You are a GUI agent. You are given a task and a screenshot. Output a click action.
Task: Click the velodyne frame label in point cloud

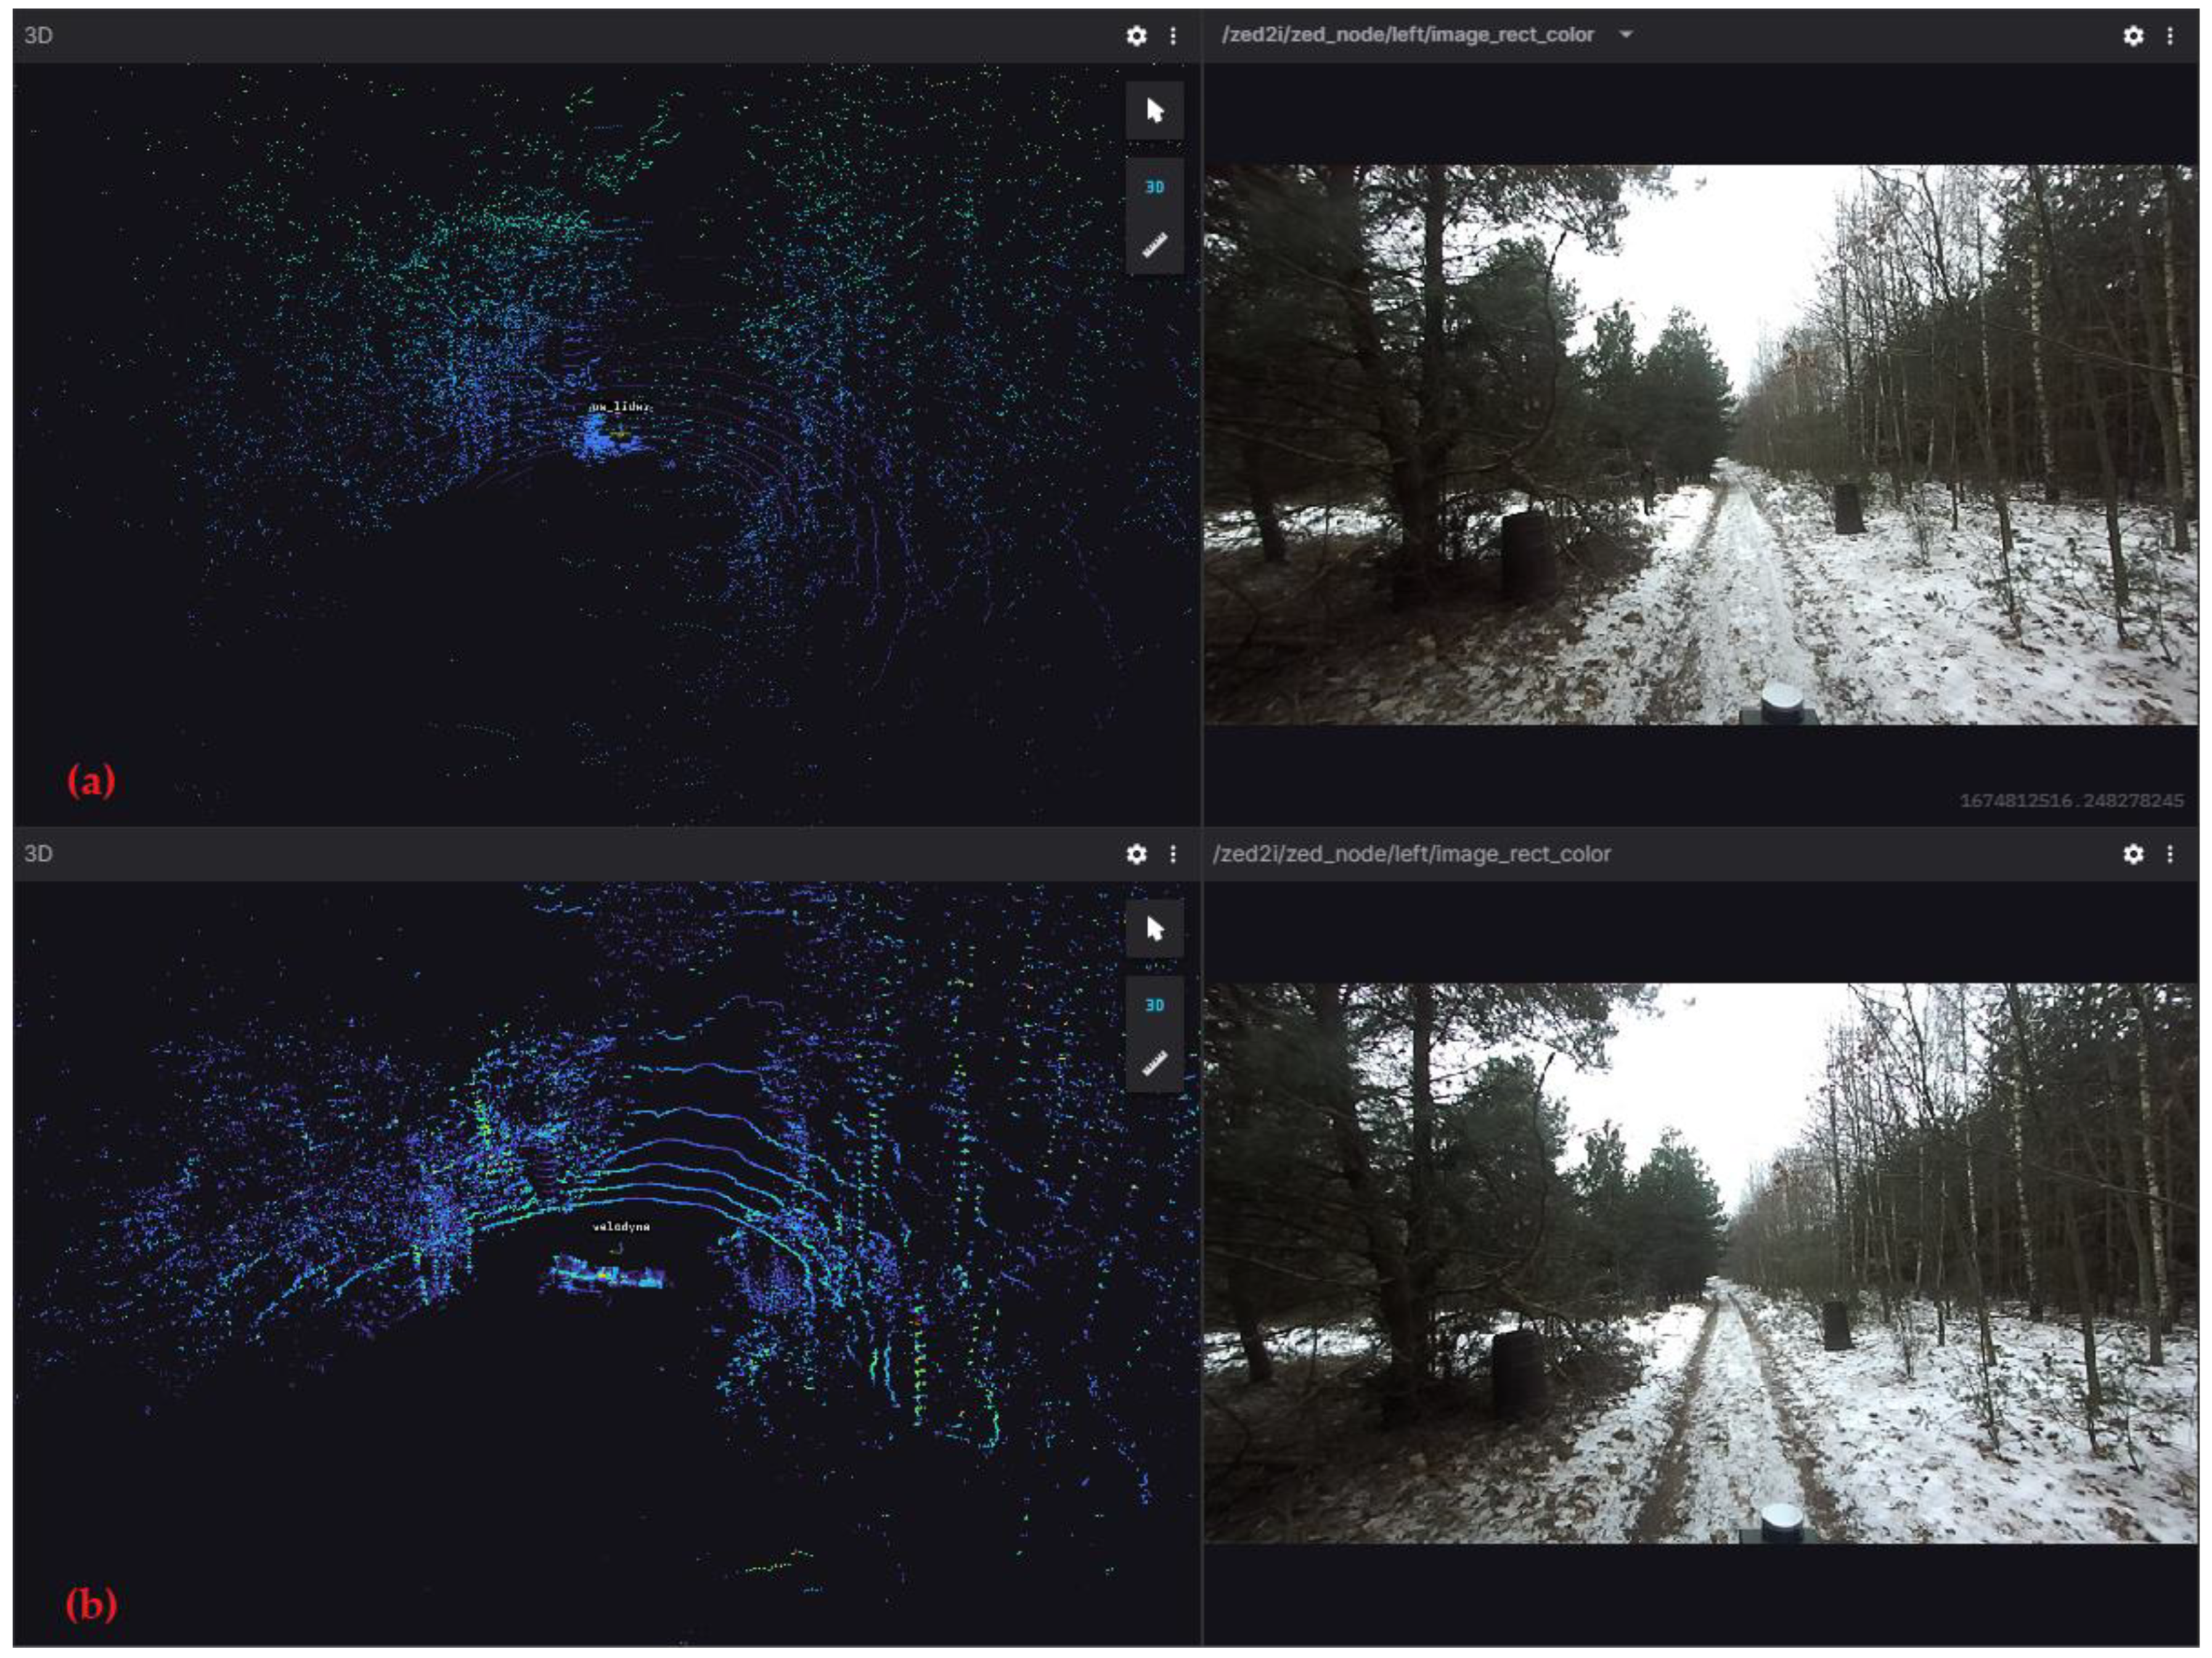coord(621,1226)
